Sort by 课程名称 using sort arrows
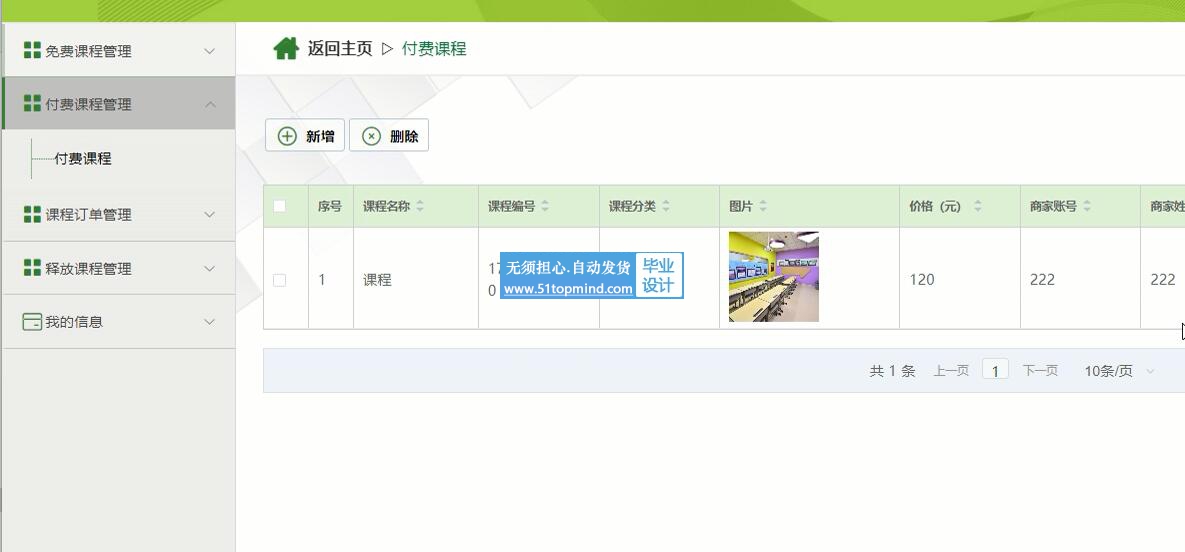 [x=420, y=206]
